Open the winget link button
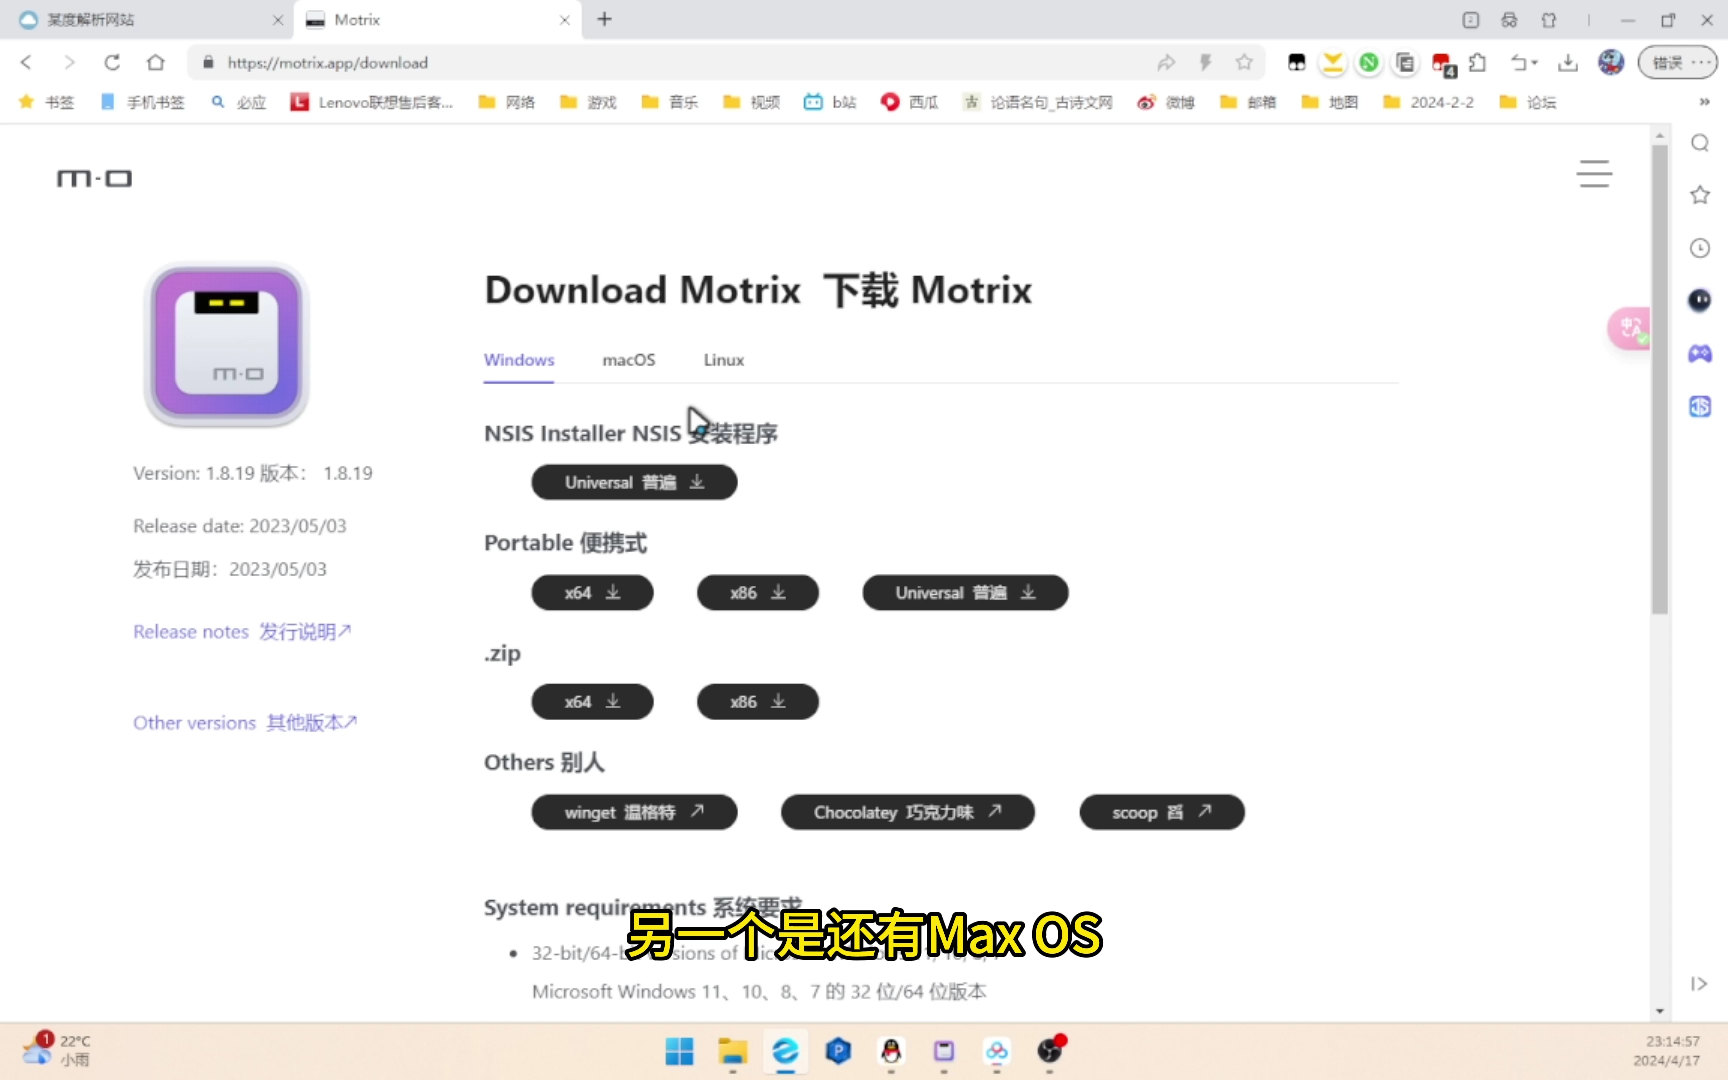The height and width of the screenshot is (1080, 1728). point(634,812)
